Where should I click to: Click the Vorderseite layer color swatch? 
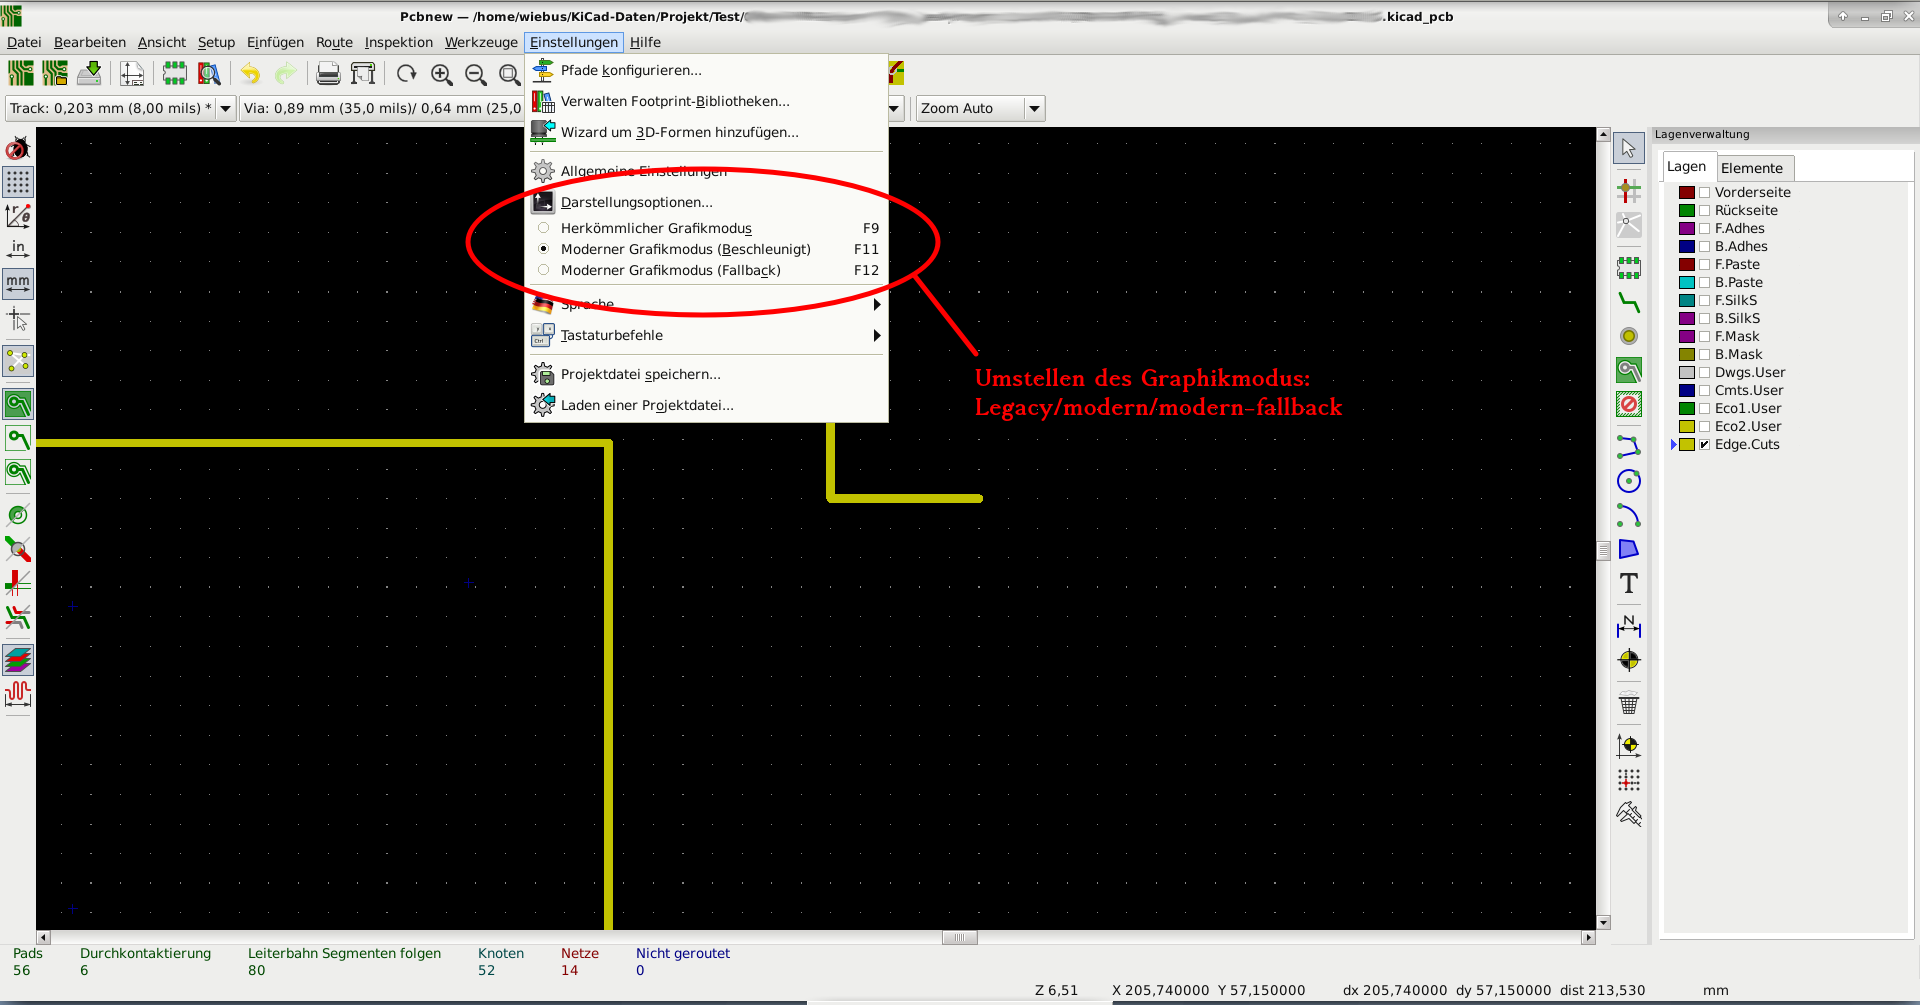click(x=1687, y=192)
